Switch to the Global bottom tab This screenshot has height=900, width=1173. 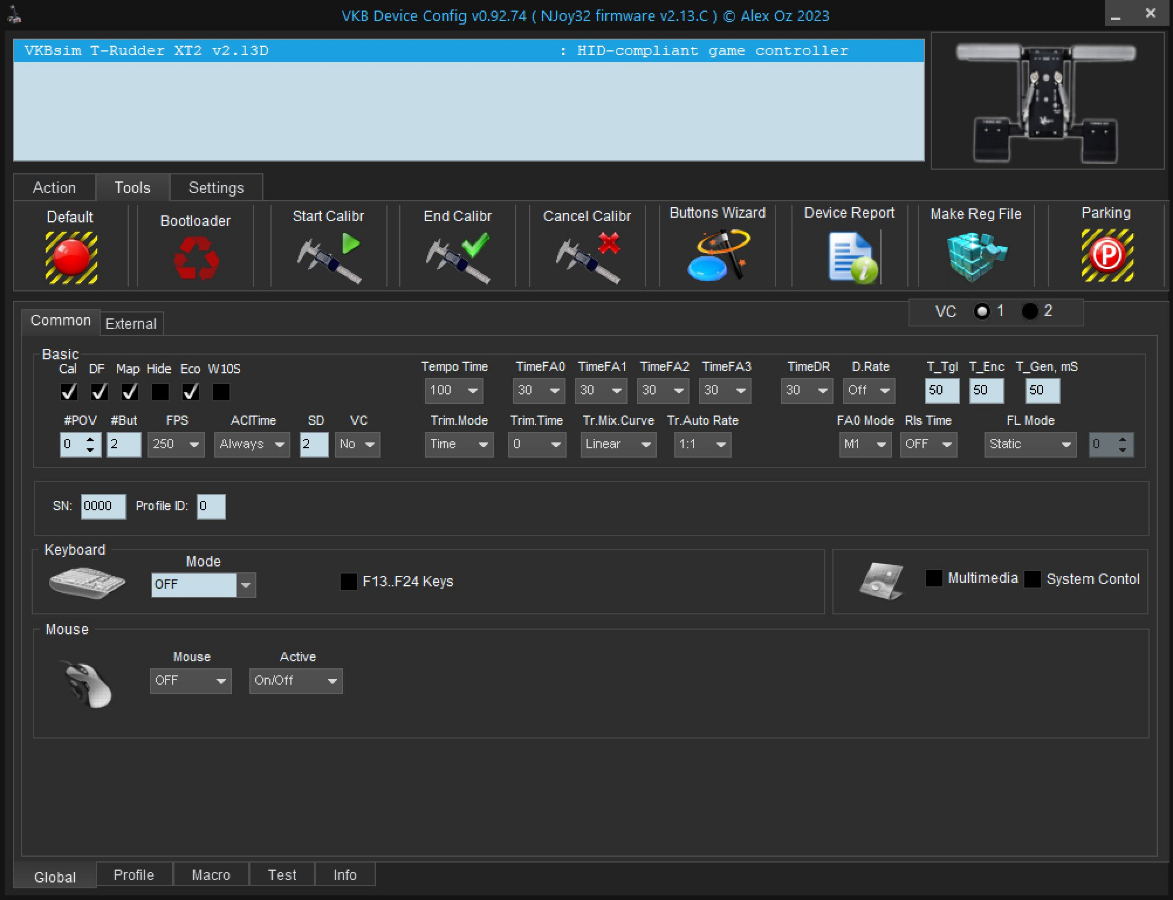pos(55,877)
